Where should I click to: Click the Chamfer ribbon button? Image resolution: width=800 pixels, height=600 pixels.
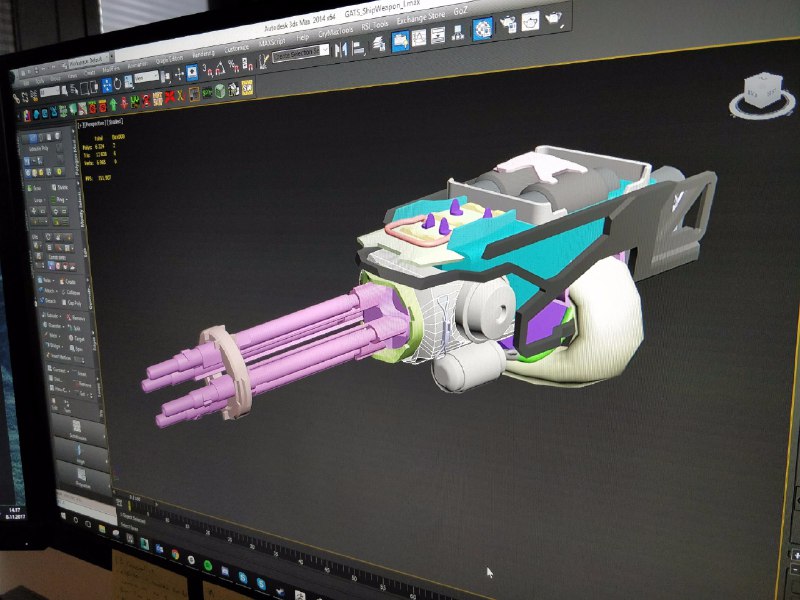coord(53,327)
